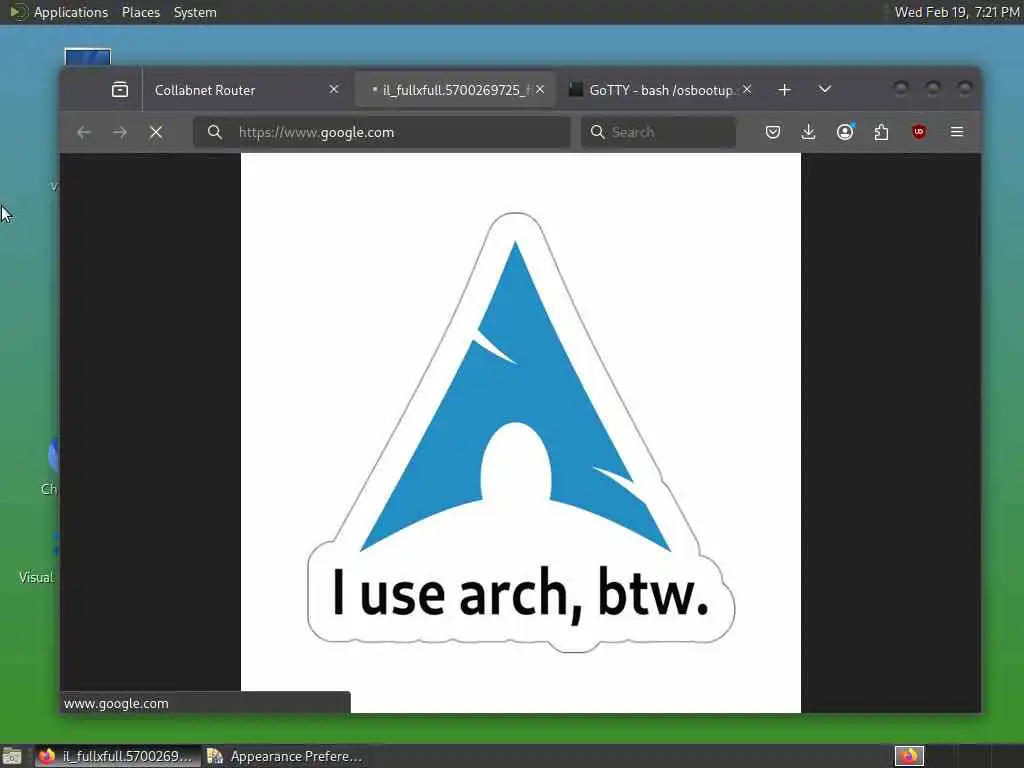Expand the list all tabs chevron

coord(825,89)
